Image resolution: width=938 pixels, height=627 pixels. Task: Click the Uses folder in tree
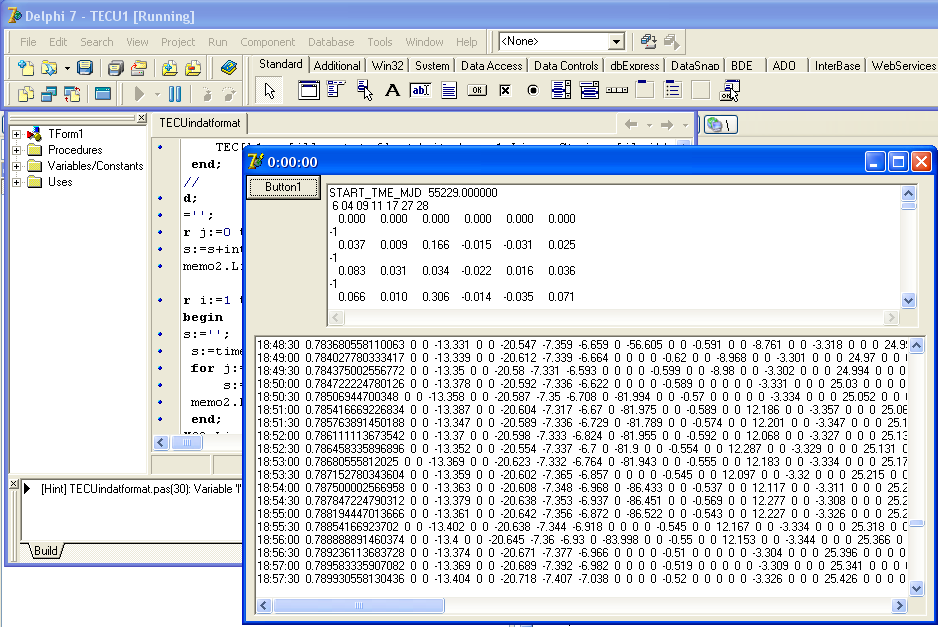59,182
